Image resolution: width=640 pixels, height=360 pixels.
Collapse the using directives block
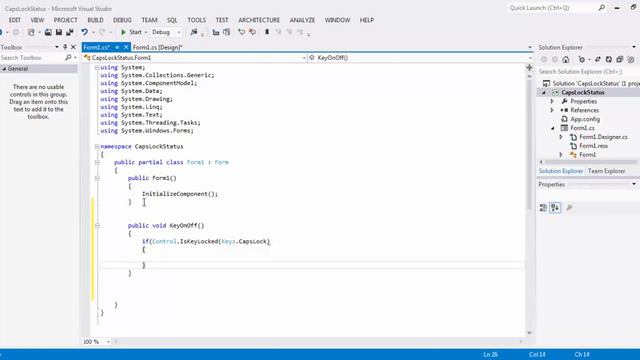pyautogui.click(x=97, y=67)
